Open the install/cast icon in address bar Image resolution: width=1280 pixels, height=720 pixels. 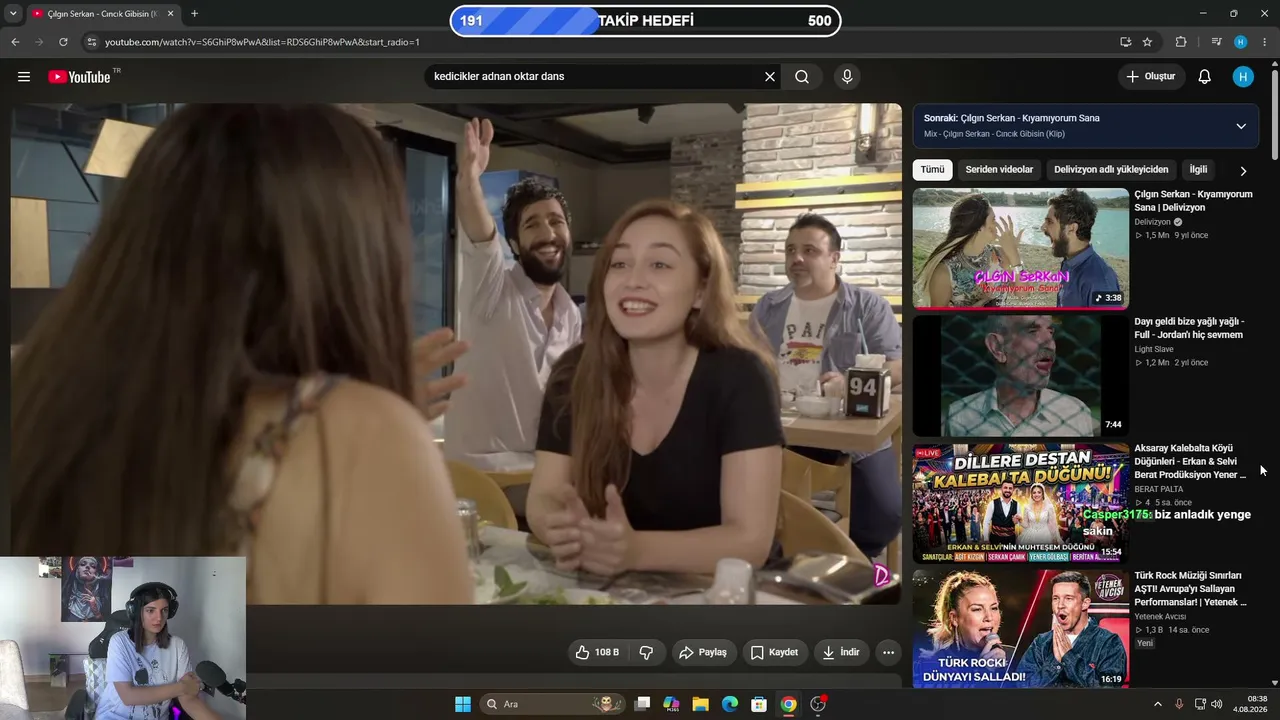pos(1125,42)
